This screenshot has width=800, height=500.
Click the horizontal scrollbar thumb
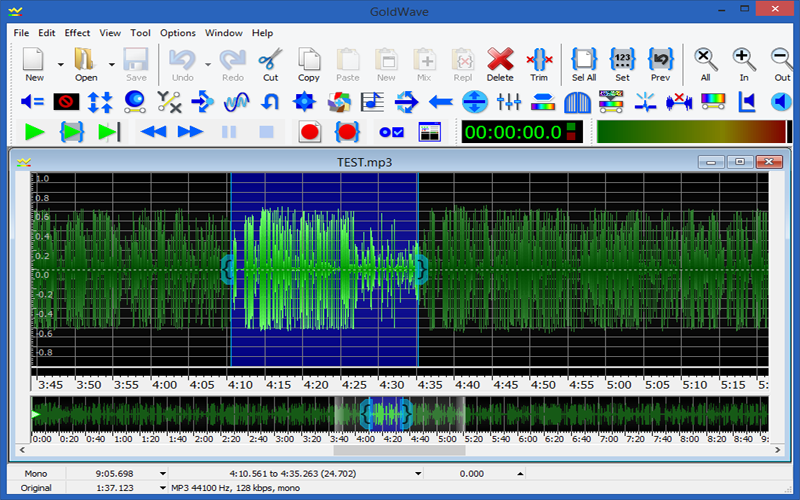pos(399,451)
